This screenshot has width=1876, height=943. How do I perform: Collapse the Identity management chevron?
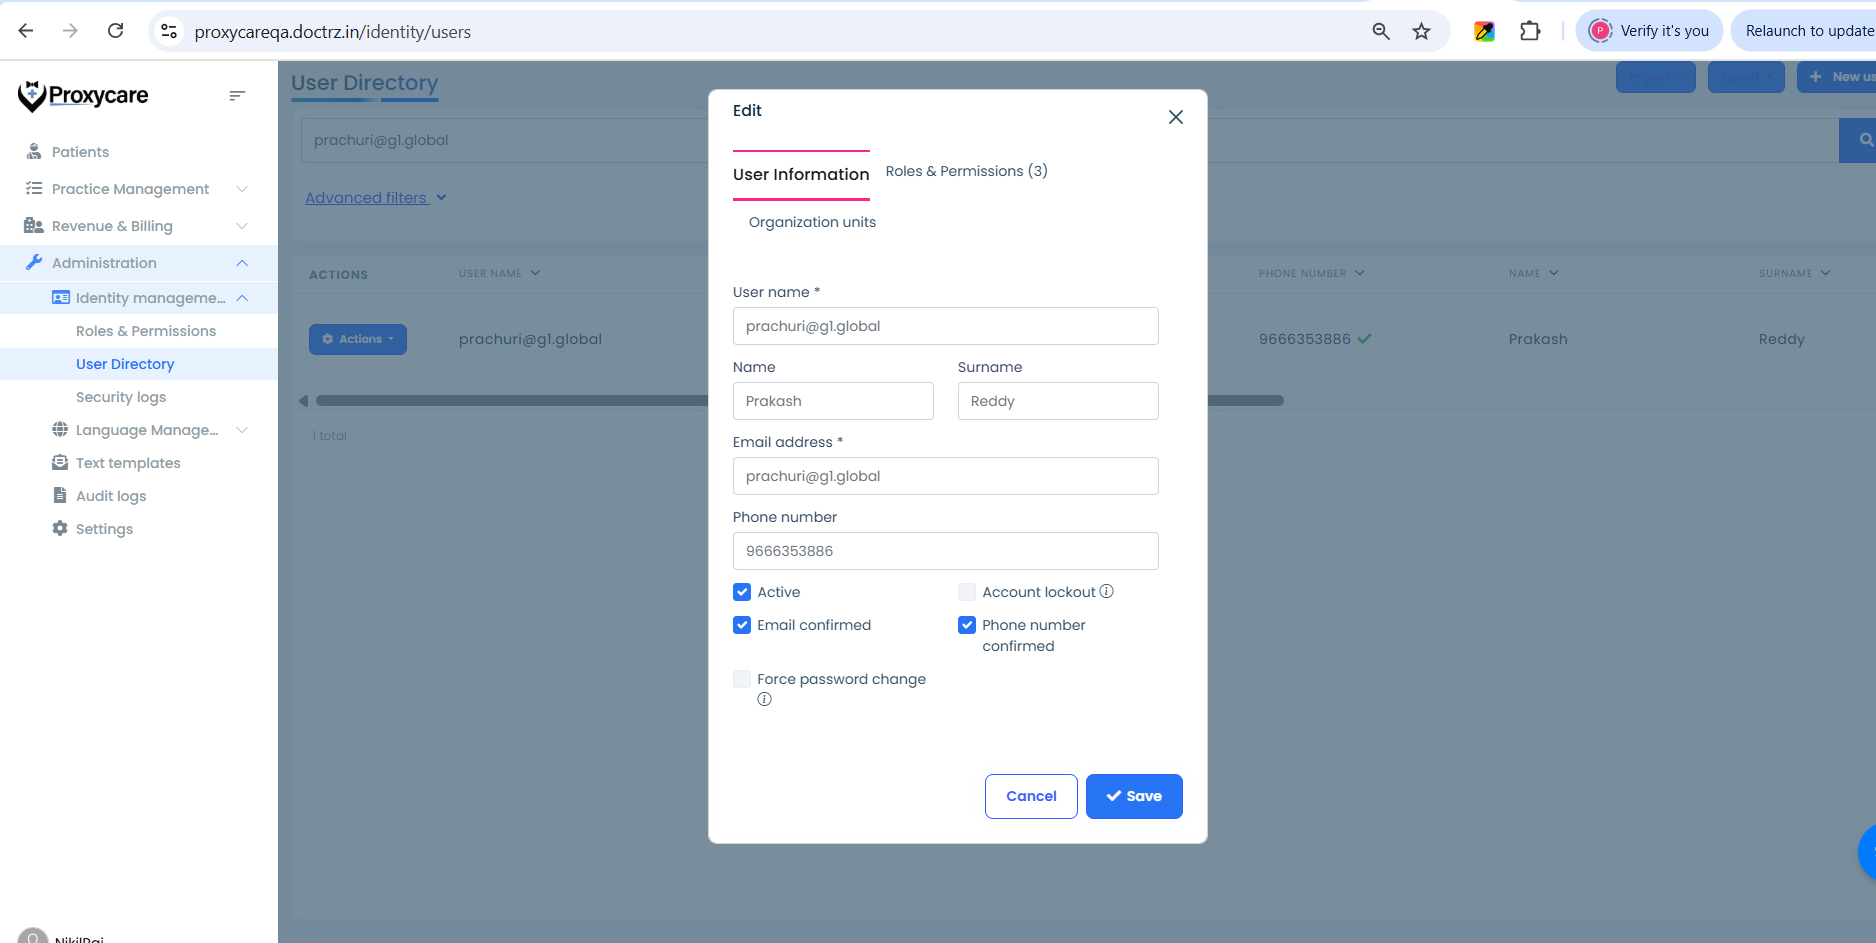coord(242,298)
